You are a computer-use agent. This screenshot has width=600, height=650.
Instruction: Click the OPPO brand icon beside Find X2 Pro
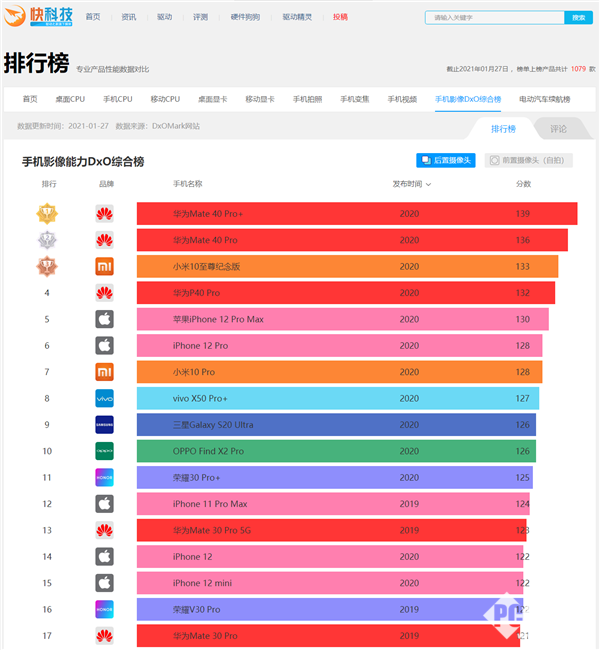tap(104, 451)
